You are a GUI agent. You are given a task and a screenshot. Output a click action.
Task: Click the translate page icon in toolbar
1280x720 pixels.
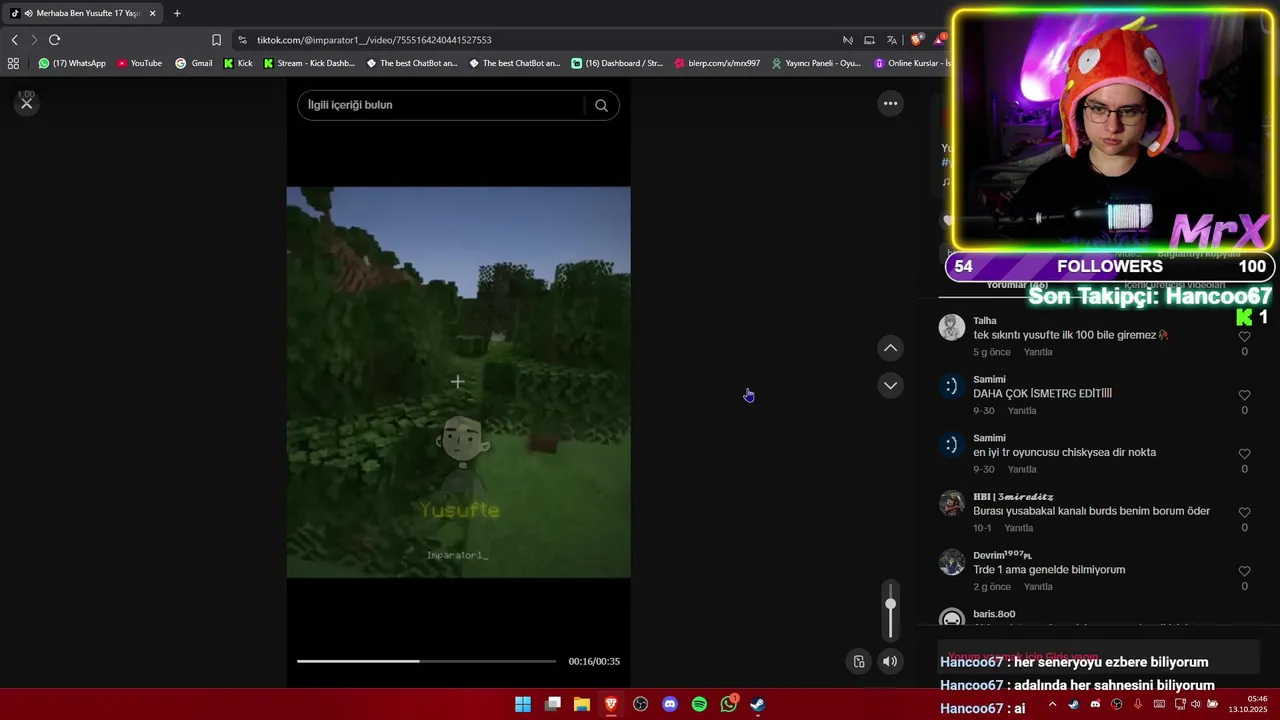coord(891,40)
